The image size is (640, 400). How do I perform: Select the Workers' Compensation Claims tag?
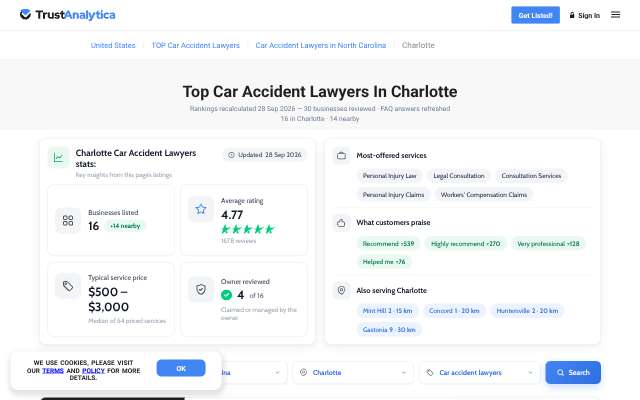(x=484, y=195)
